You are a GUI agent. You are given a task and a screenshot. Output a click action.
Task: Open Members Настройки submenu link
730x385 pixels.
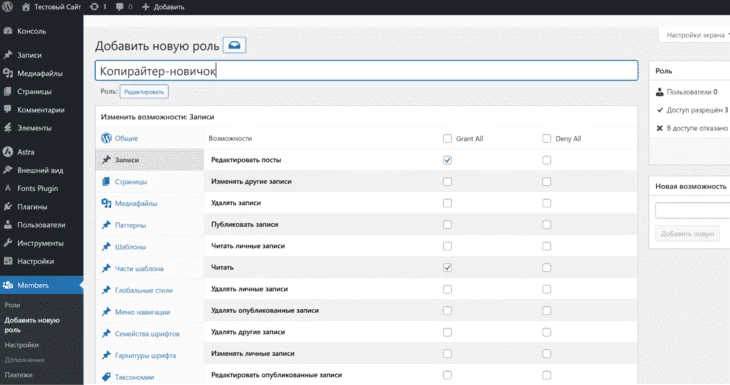tap(21, 345)
